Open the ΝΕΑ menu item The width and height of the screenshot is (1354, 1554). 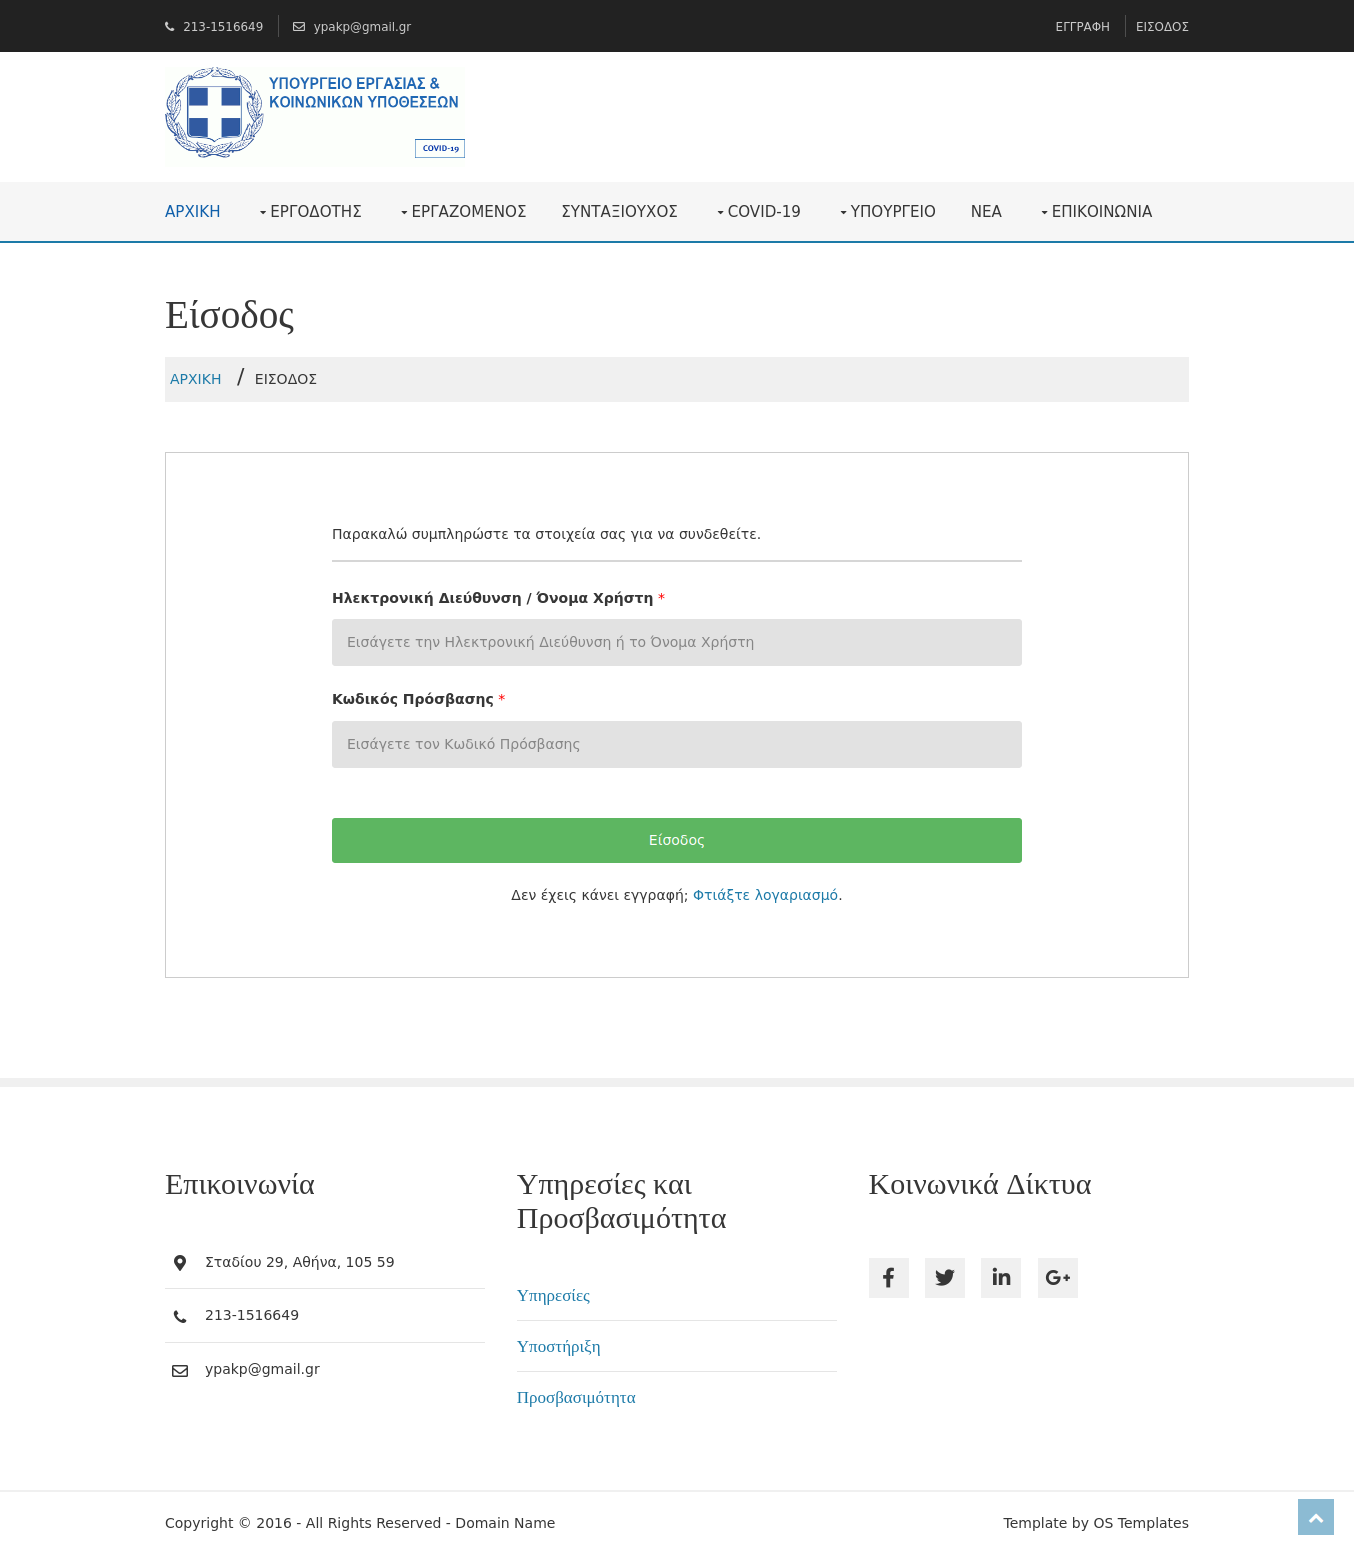coord(986,212)
